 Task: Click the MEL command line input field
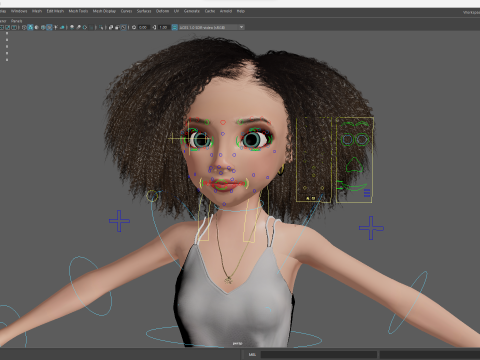(319, 354)
